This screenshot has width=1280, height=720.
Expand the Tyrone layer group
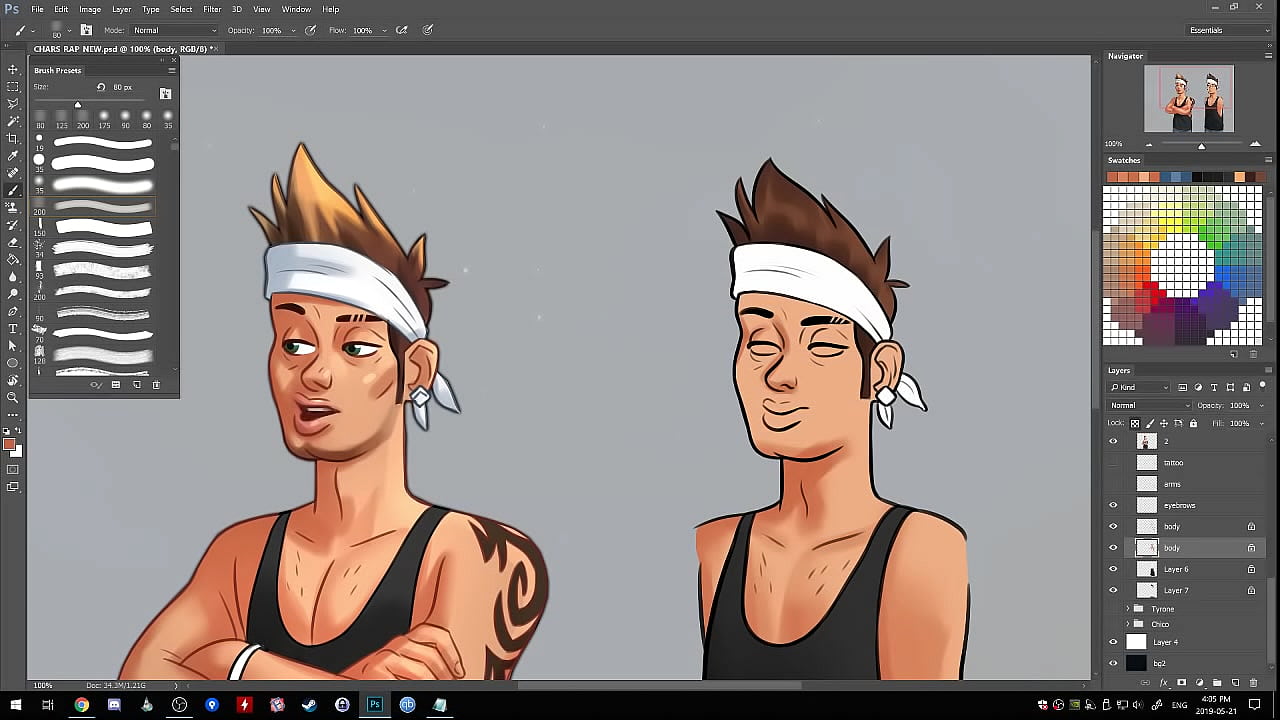click(x=1128, y=609)
